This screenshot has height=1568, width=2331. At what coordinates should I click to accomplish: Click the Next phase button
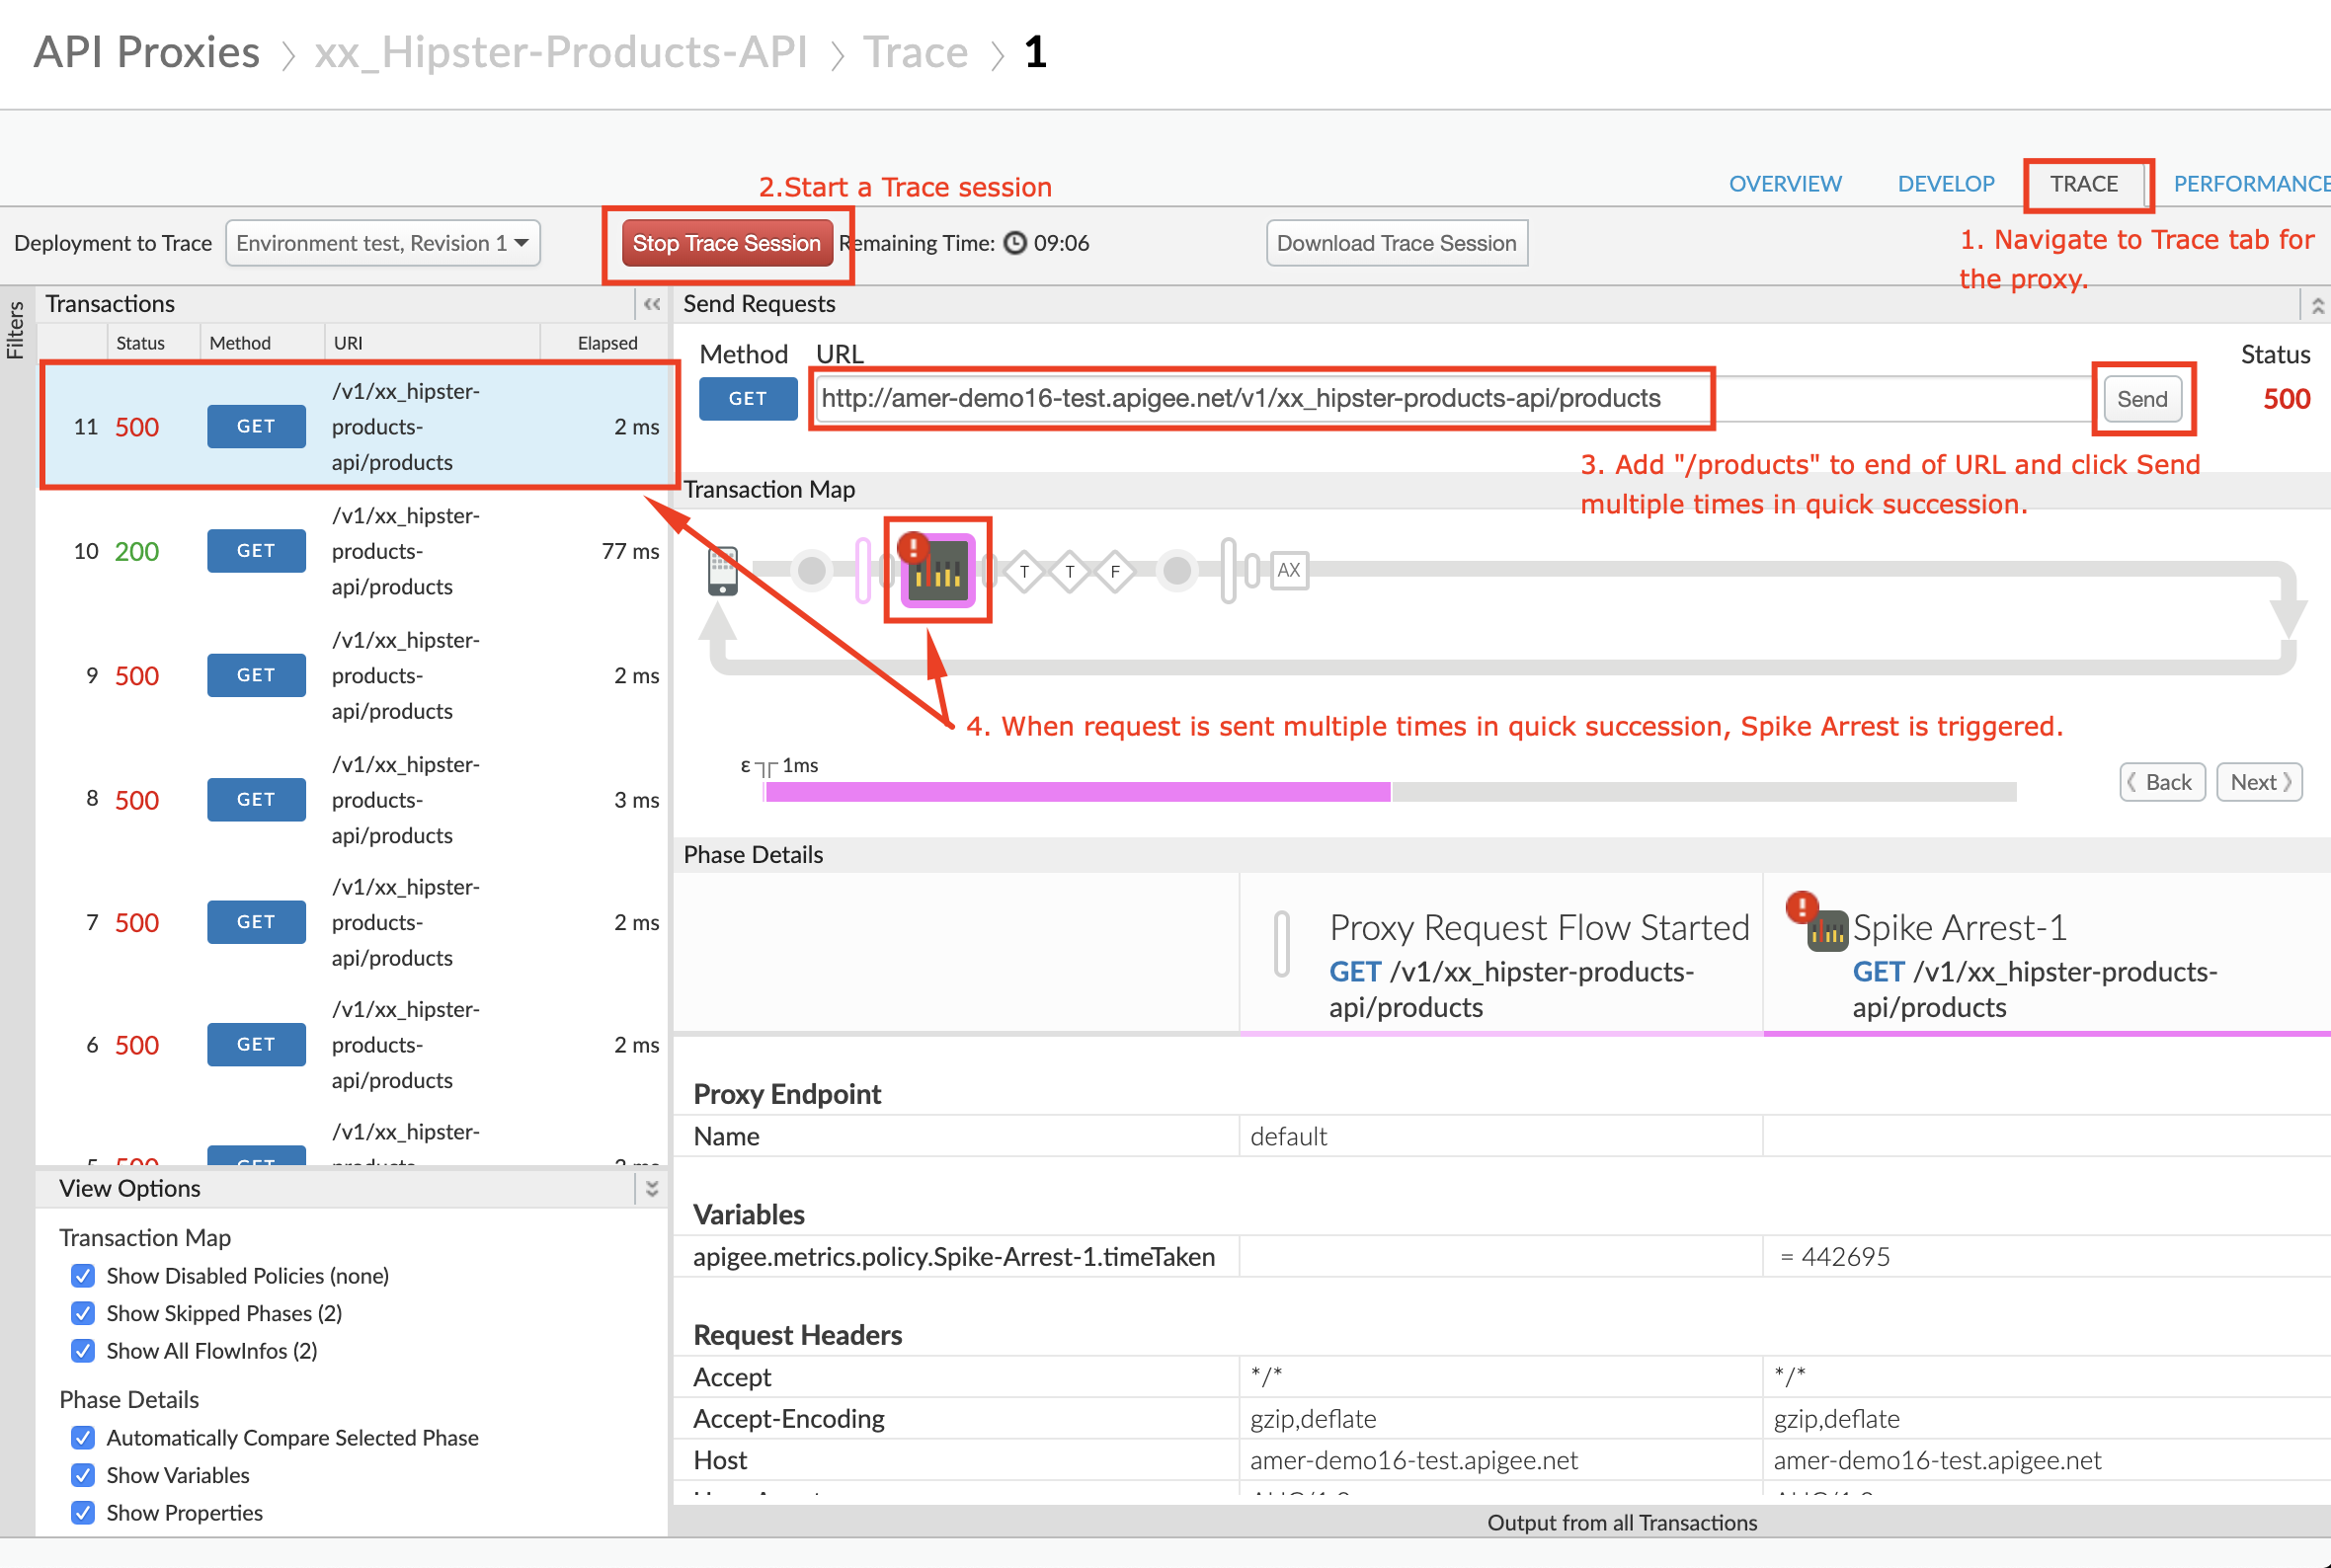(2260, 782)
